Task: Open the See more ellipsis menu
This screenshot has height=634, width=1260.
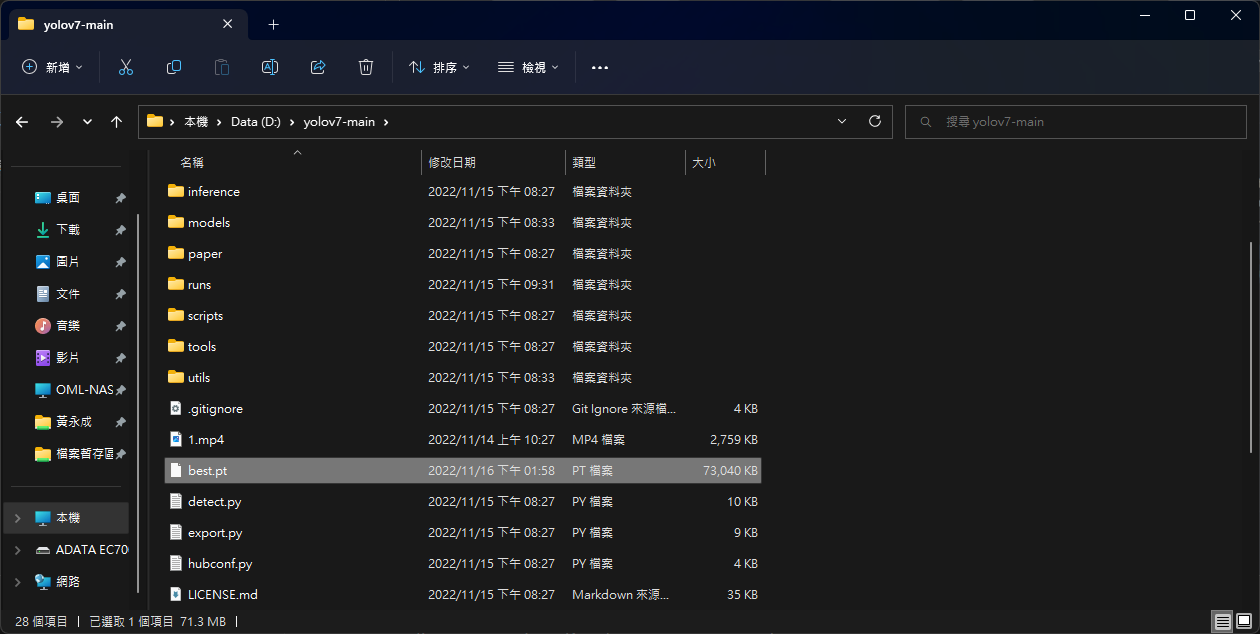Action: (600, 67)
